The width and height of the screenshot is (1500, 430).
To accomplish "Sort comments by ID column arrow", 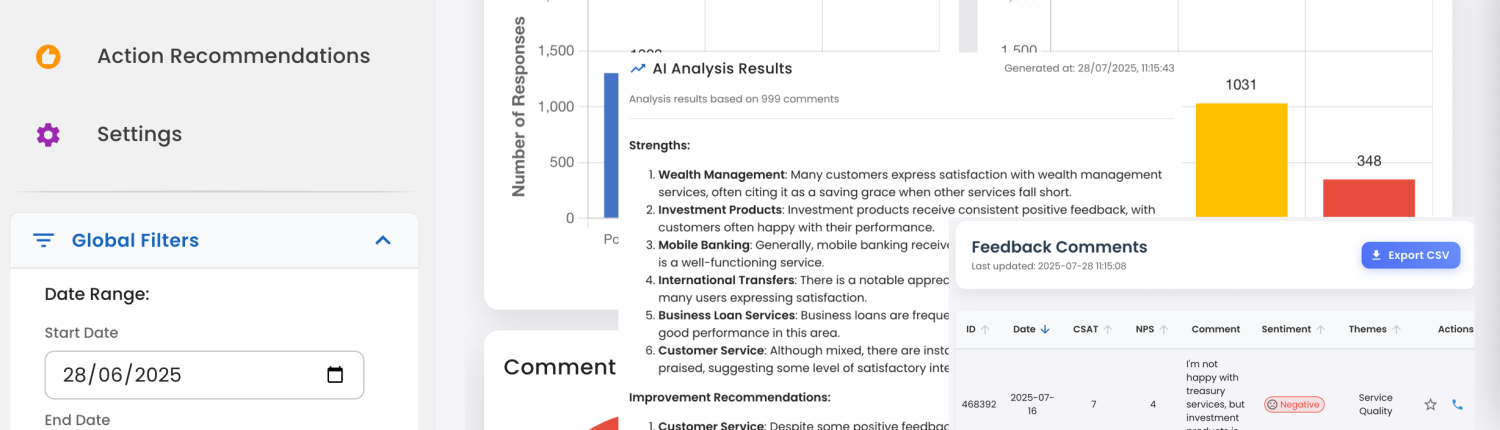I will pyautogui.click(x=985, y=329).
